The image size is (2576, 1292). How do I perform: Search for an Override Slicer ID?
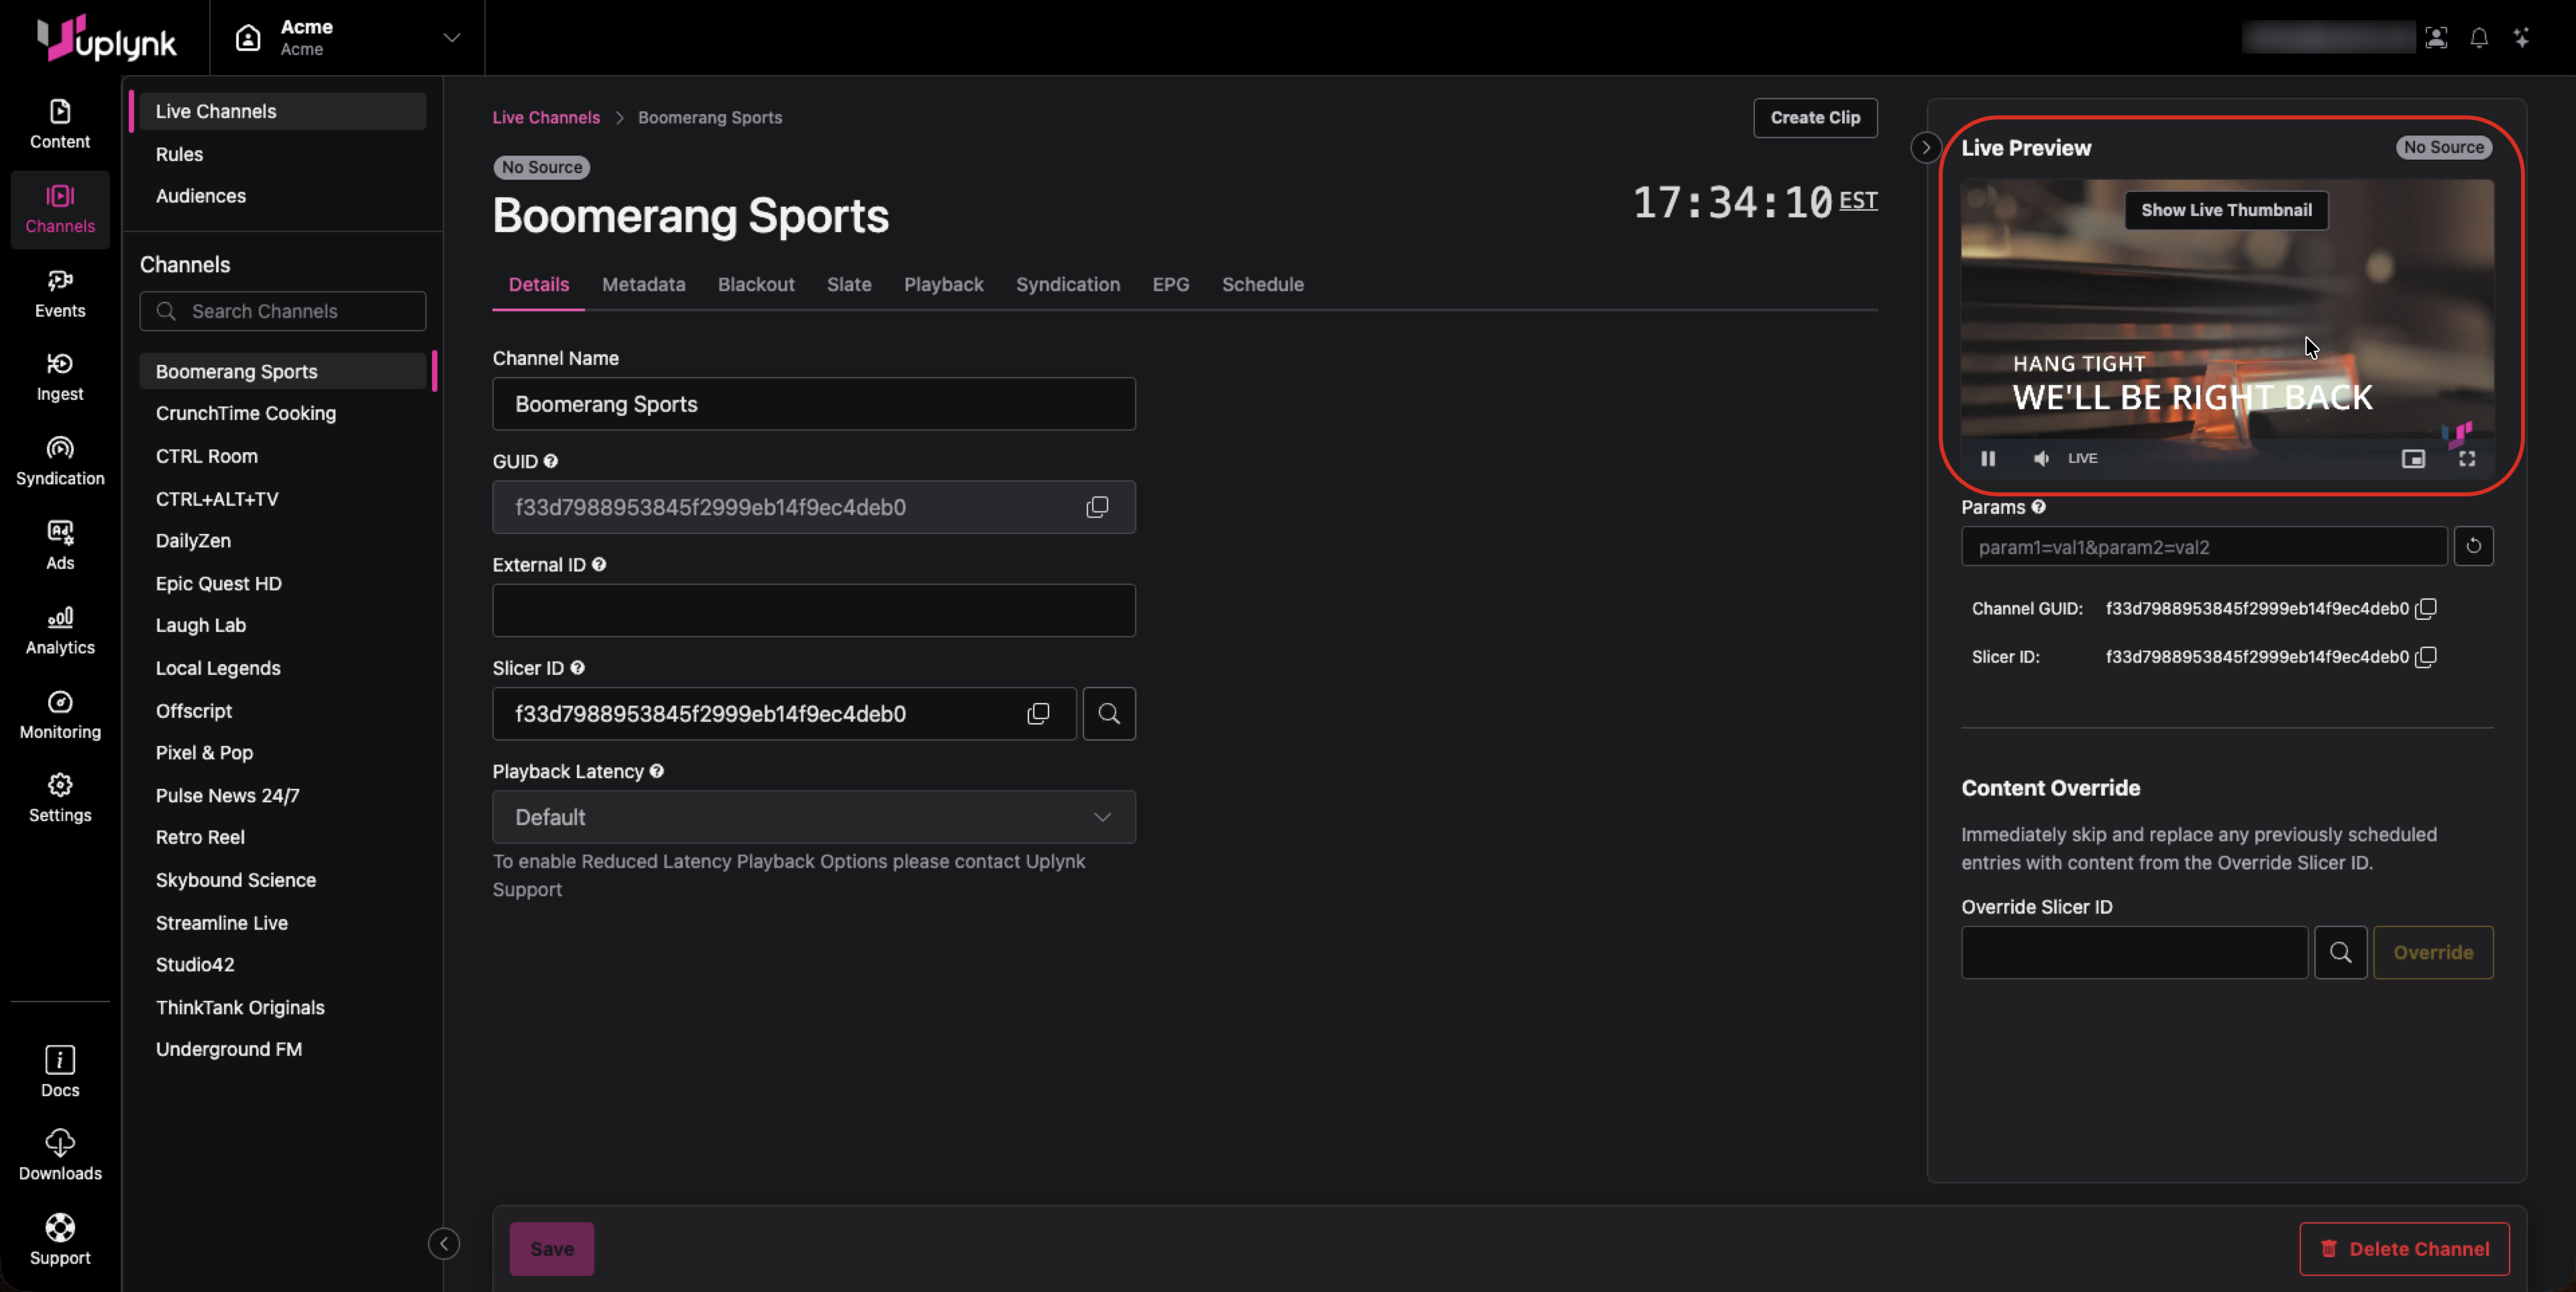[2340, 952]
